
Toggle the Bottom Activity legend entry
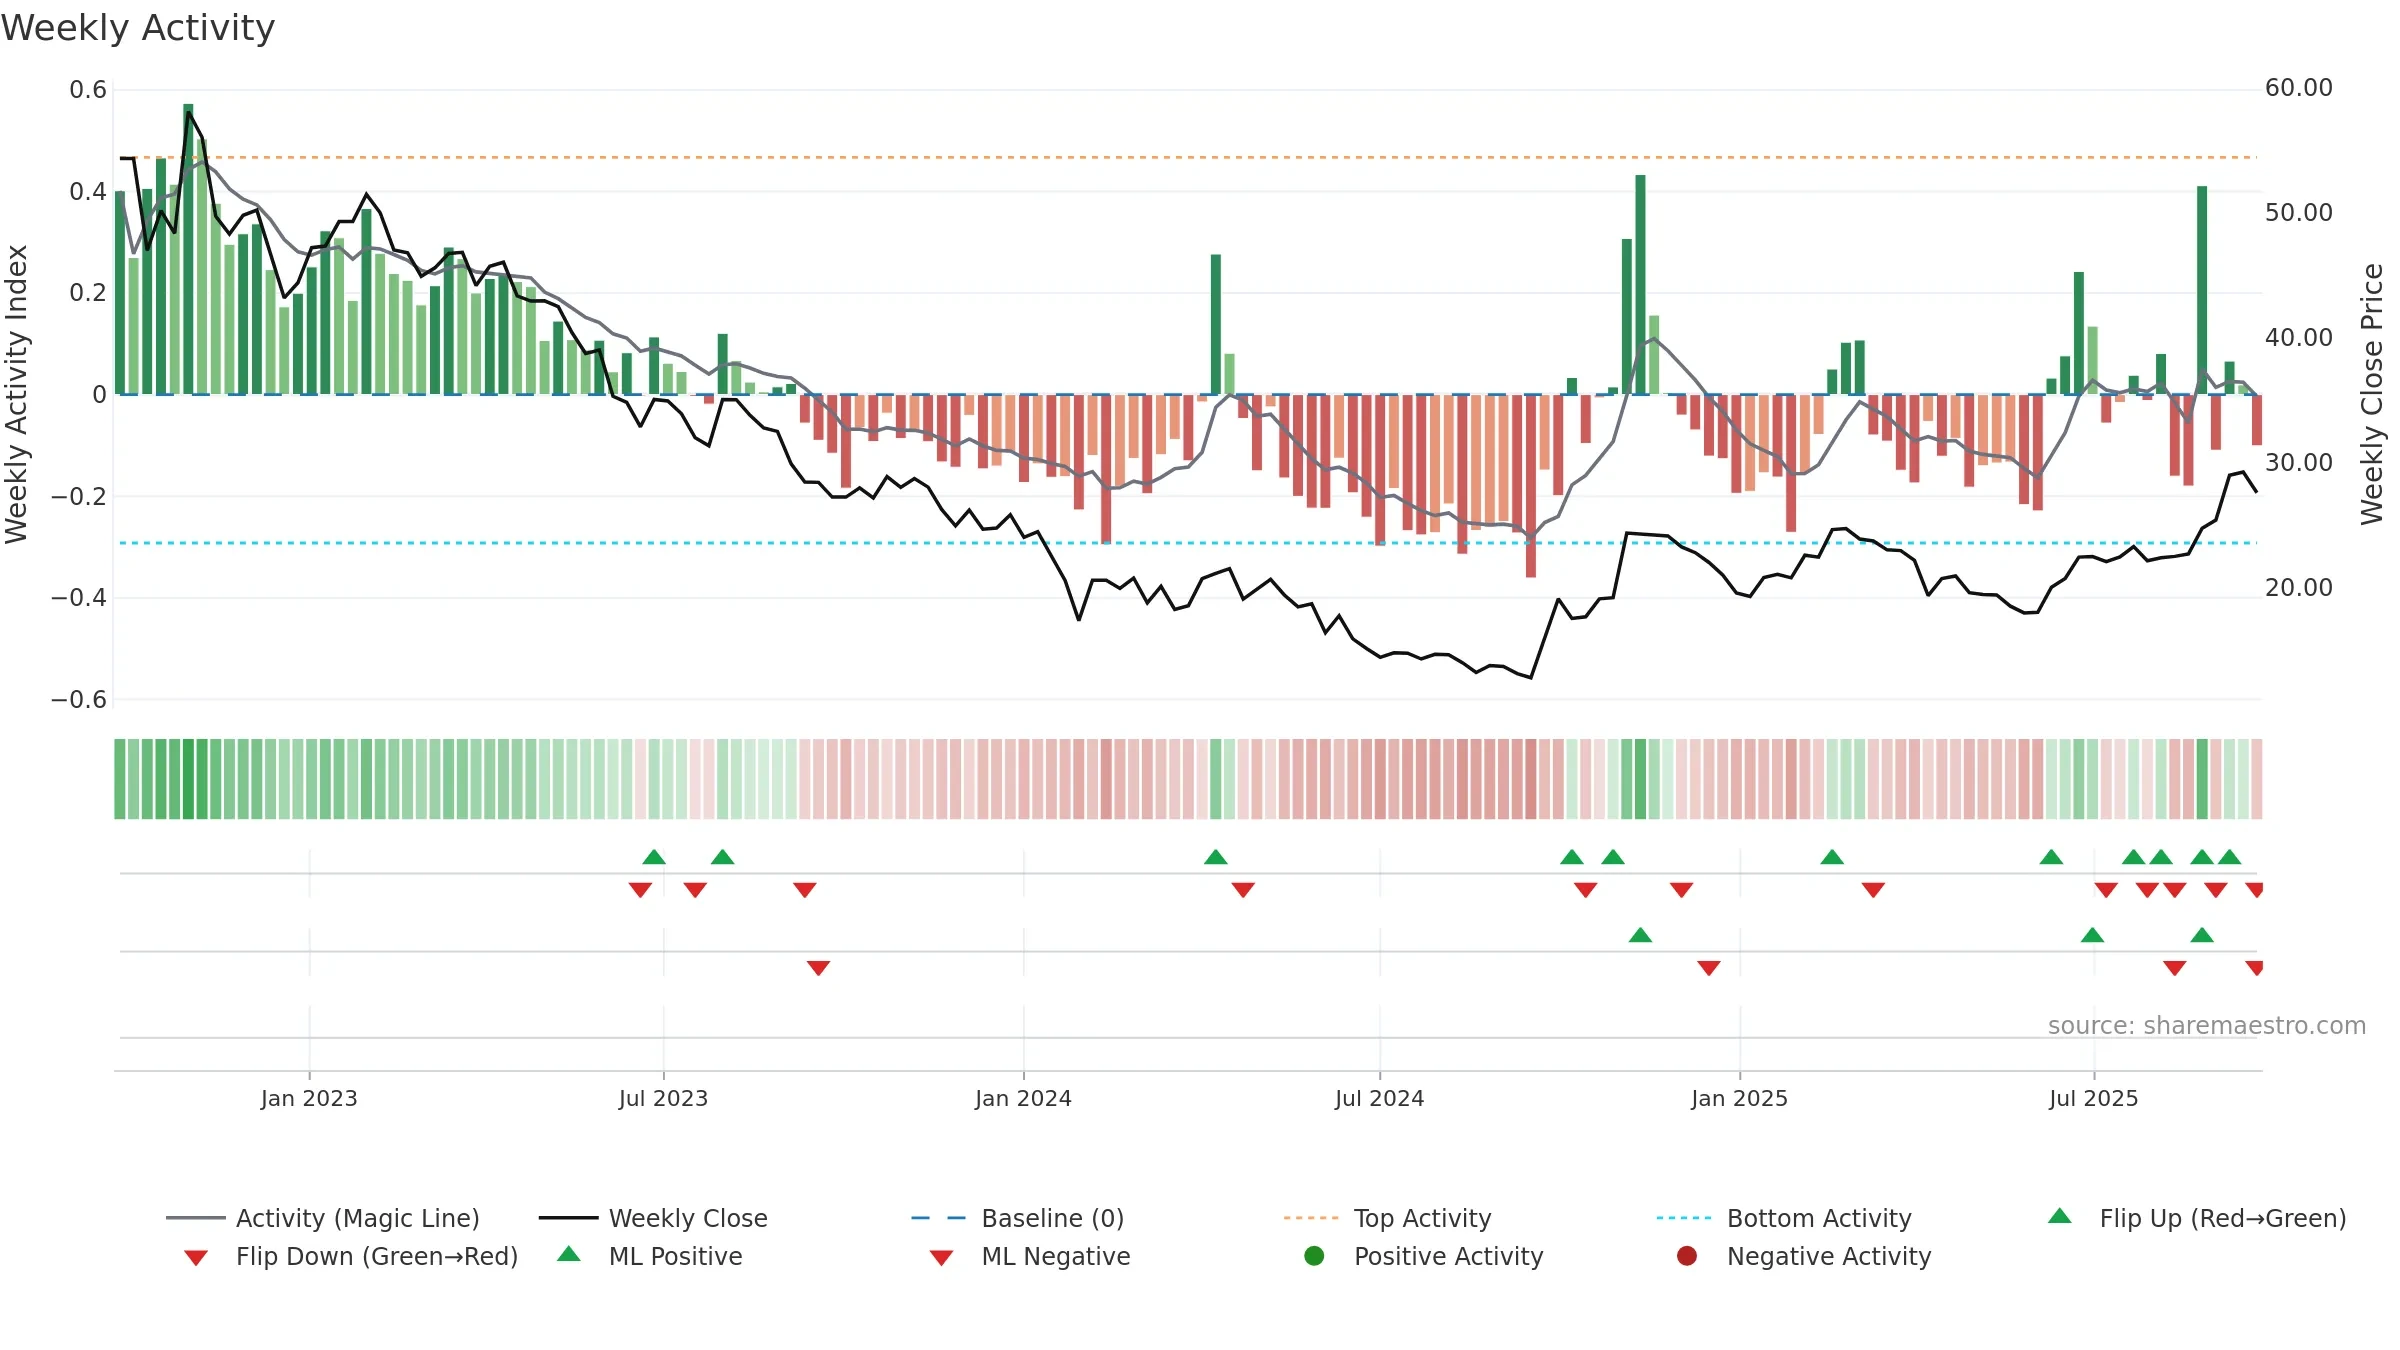[1784, 1218]
